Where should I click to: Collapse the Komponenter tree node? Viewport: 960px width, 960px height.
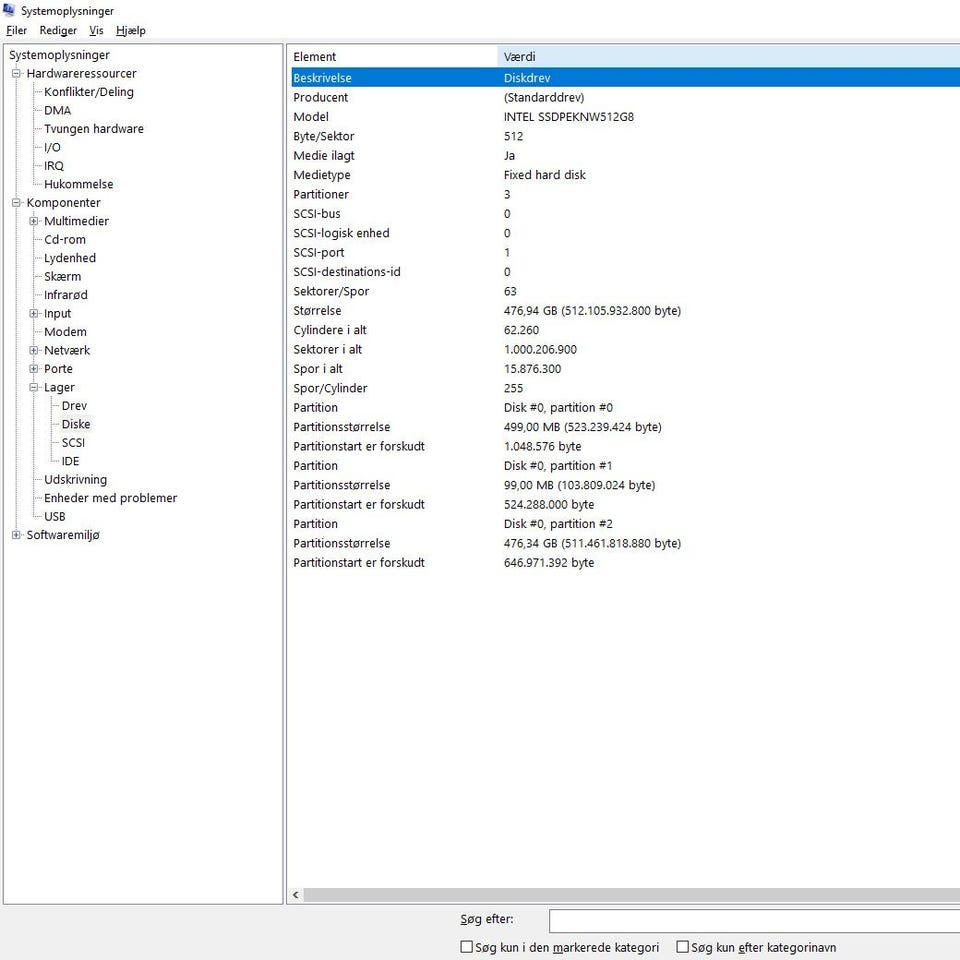pos(16,203)
